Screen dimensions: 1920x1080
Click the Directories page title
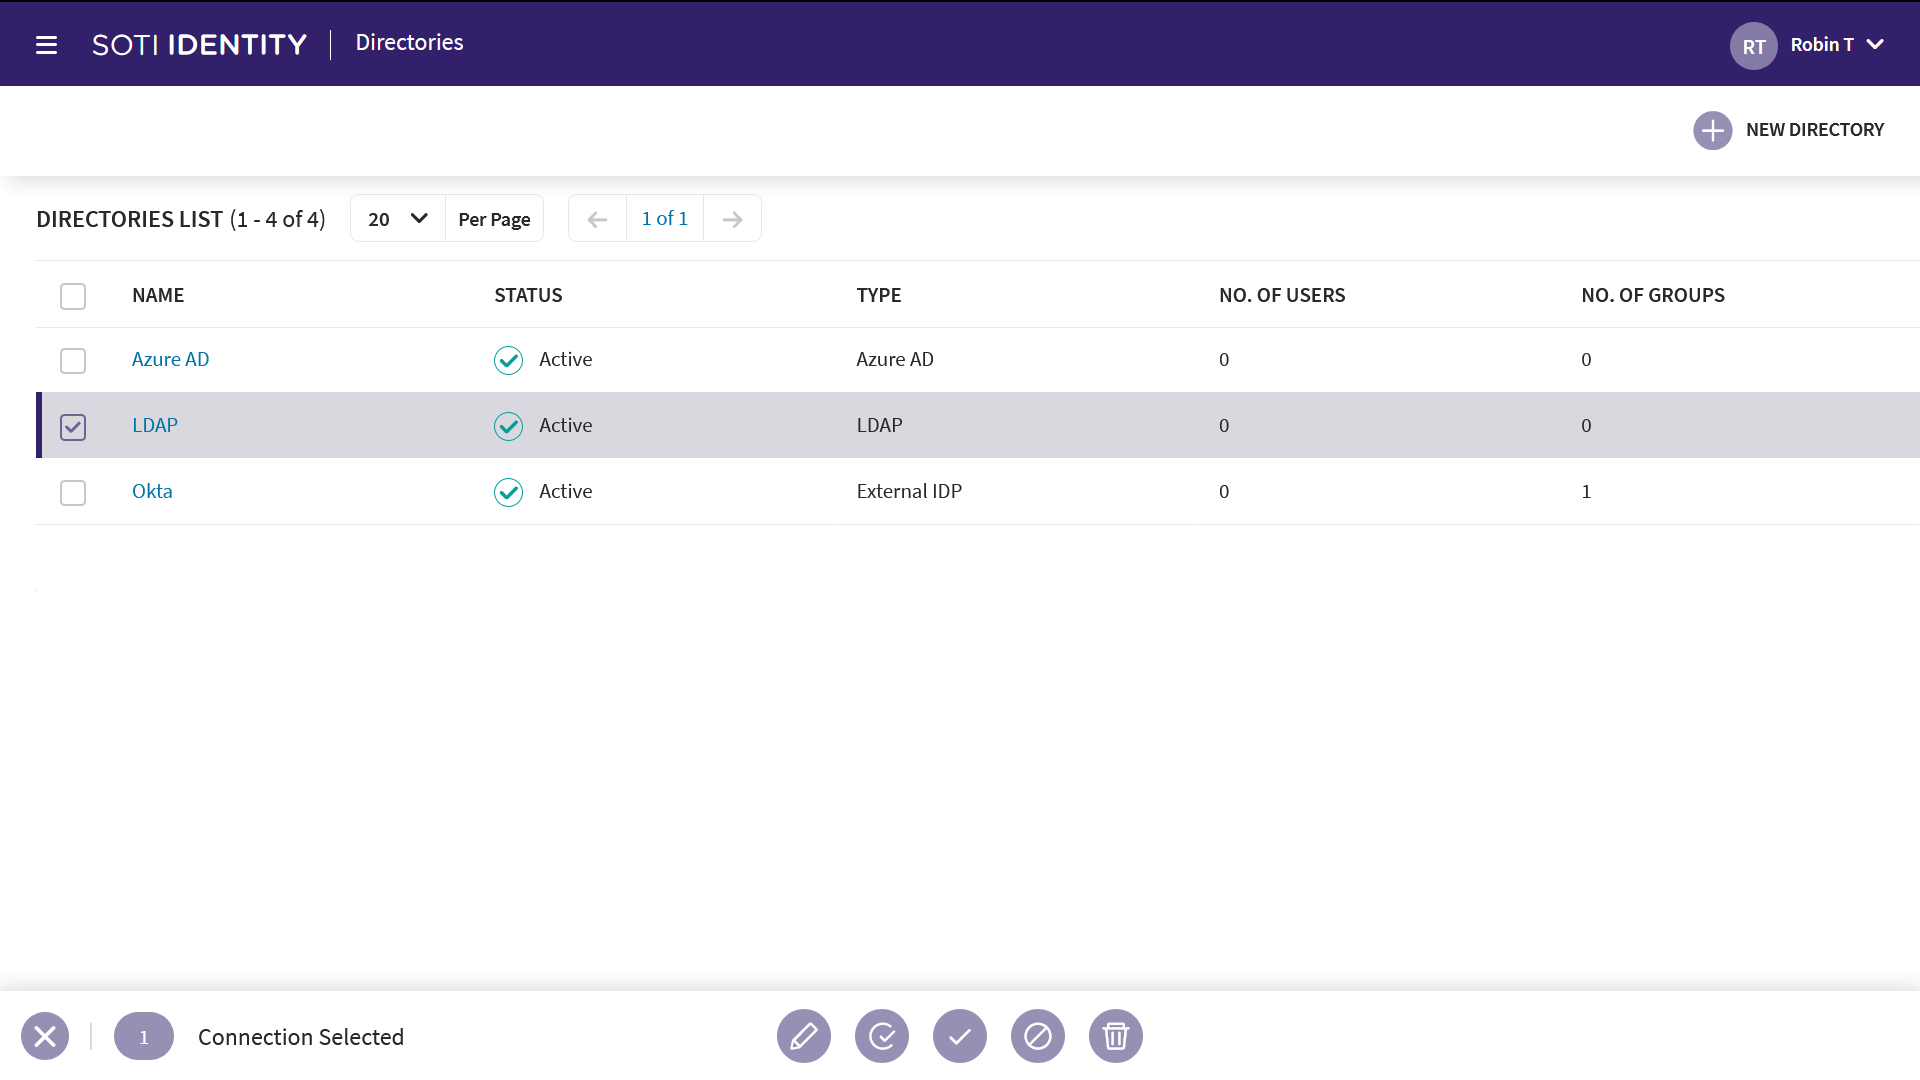409,42
